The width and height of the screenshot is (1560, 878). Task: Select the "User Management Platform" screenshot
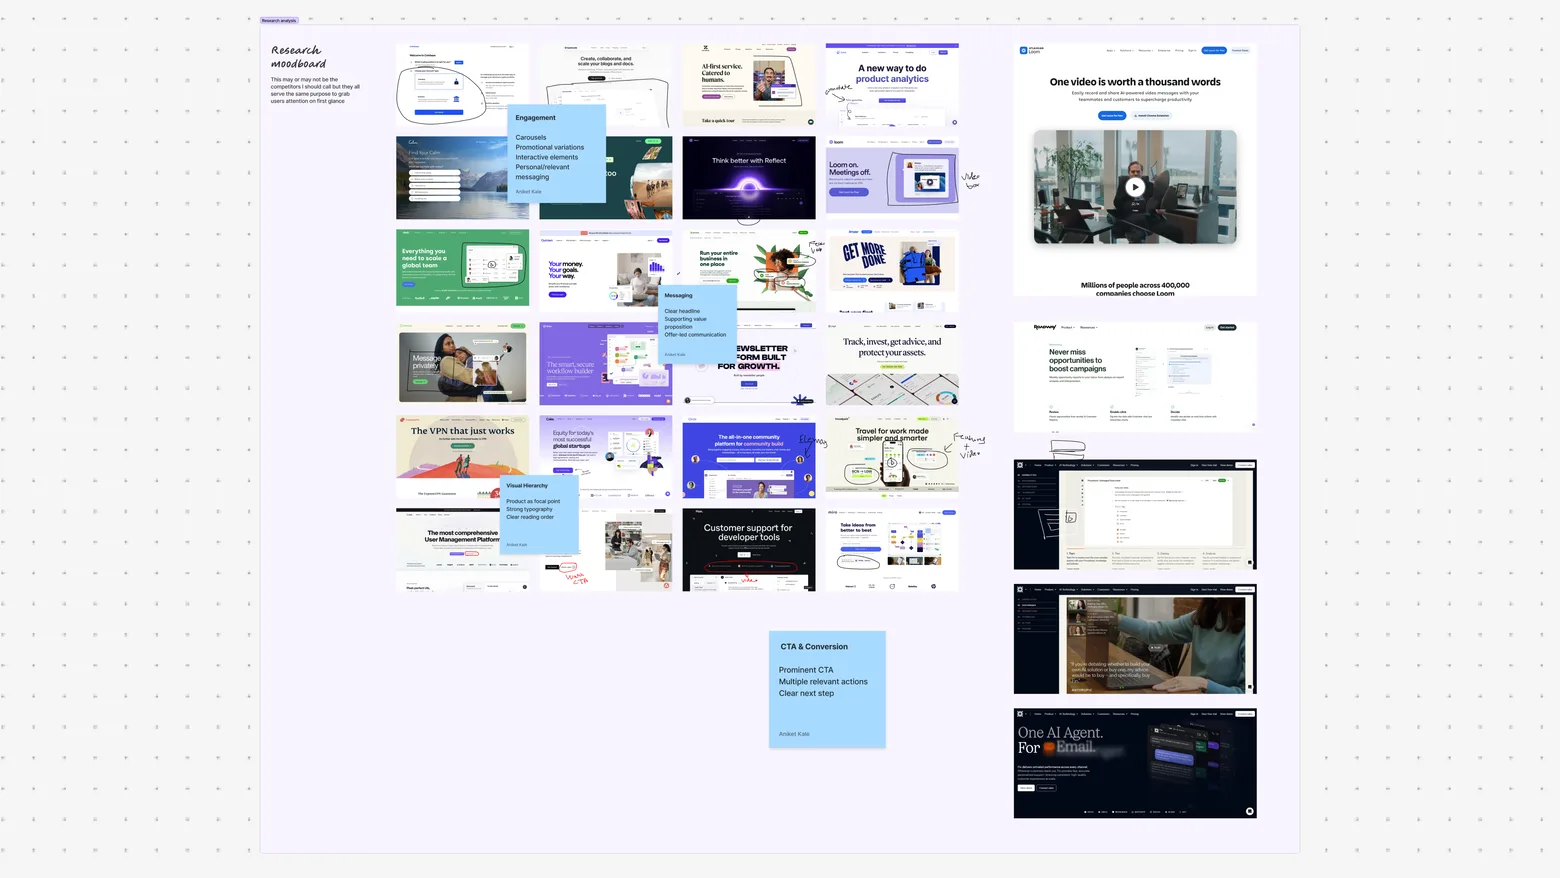pyautogui.click(x=462, y=549)
